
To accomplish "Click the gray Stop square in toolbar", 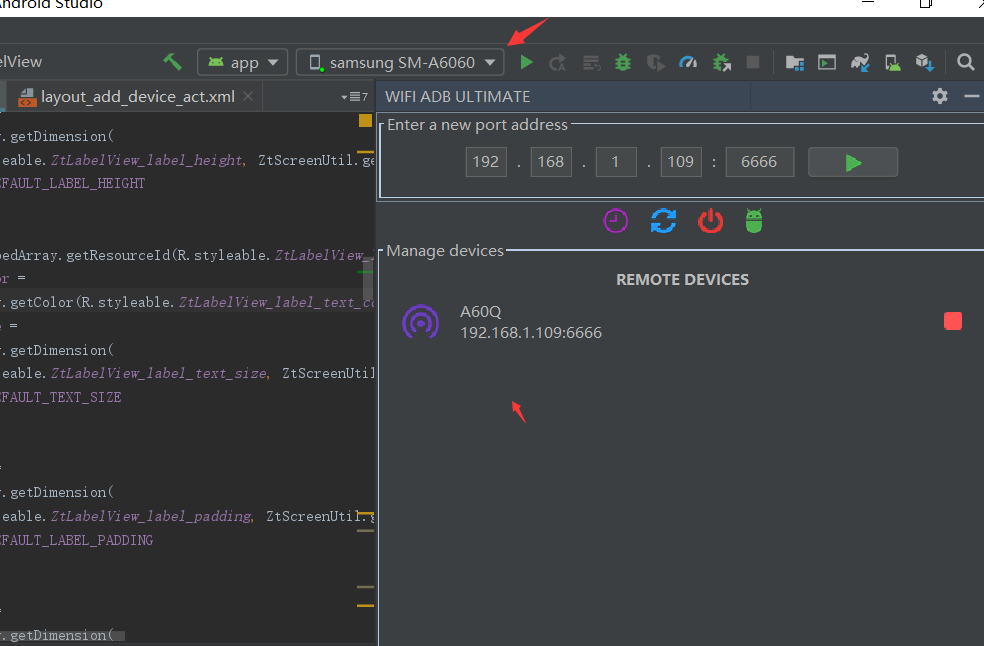I will (753, 62).
